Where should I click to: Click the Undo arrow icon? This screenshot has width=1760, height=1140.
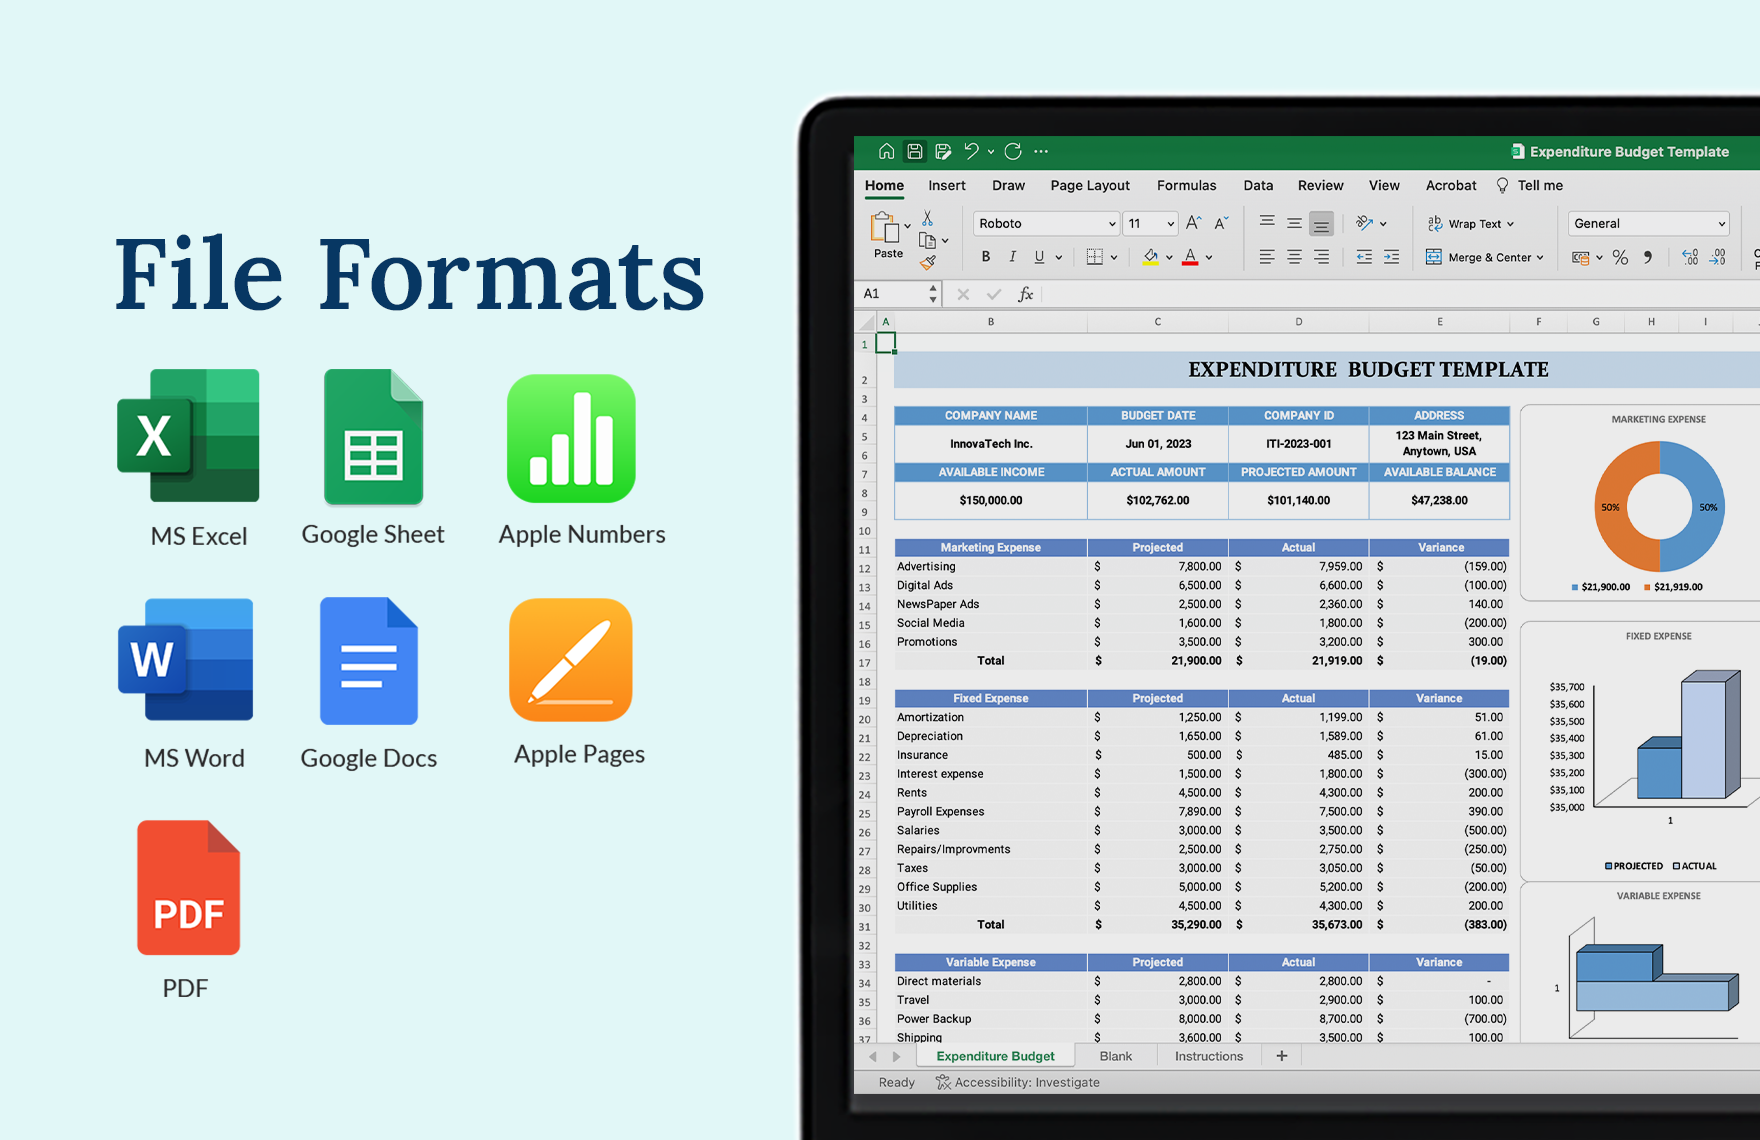971,151
